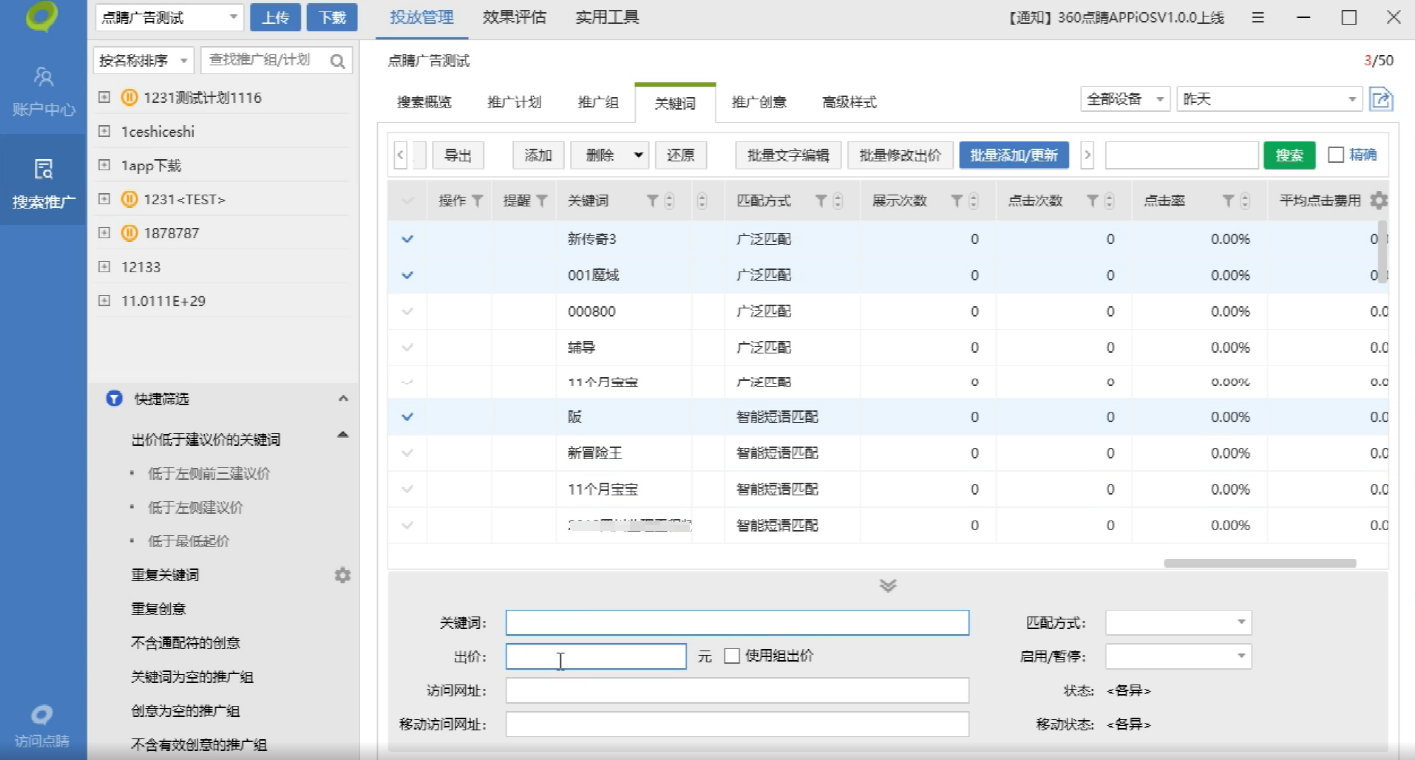Open the 搜索概览 tab
The image size is (1415, 760).
[424, 102]
